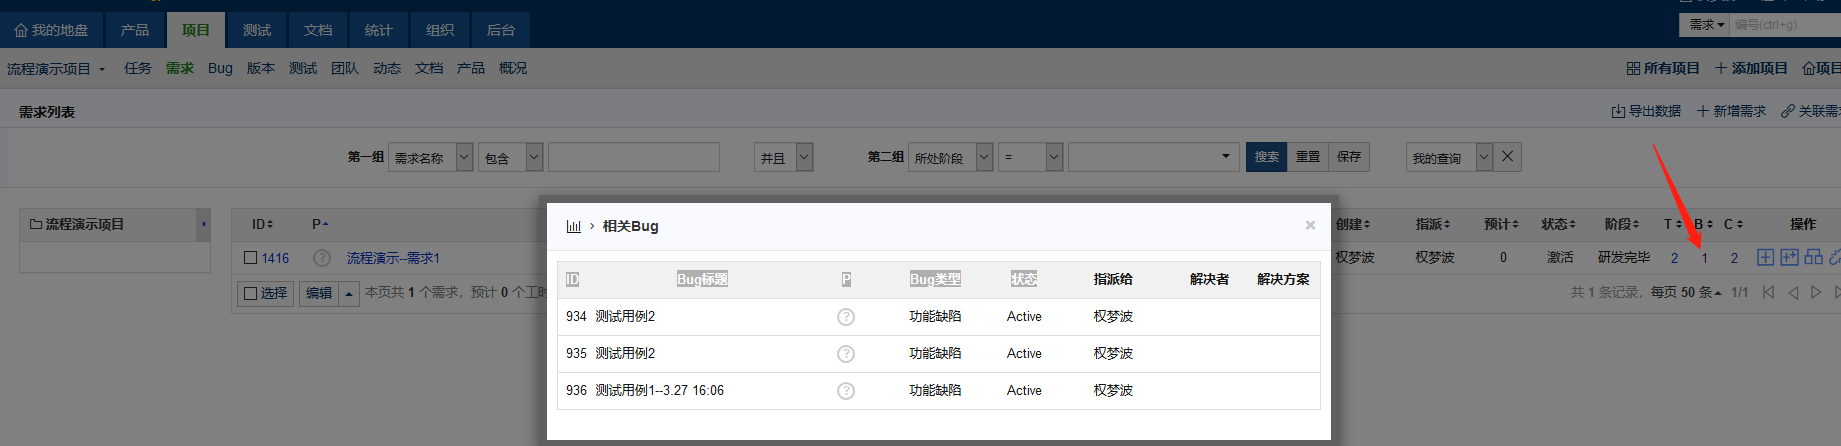Screen dimensions: 1841x446
Task: Click the 保存 save query button
Action: (1349, 157)
